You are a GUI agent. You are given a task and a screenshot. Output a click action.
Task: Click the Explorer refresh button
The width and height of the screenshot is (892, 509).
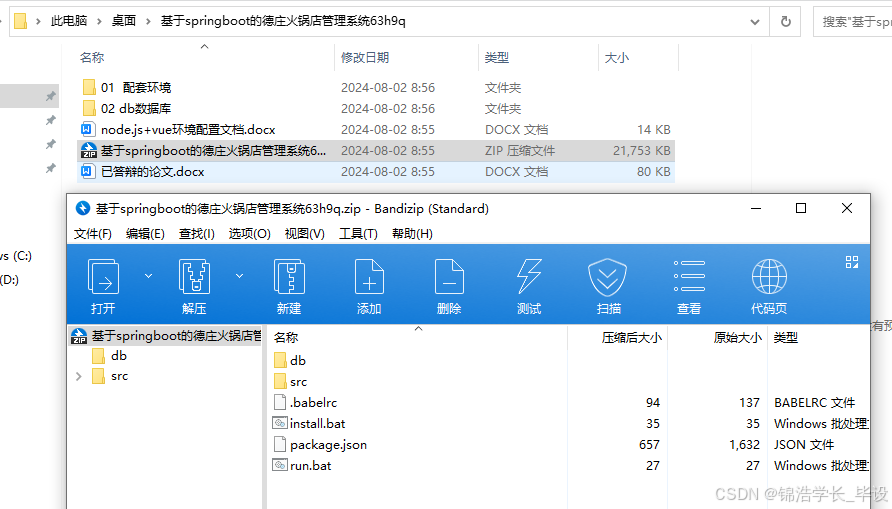tap(786, 22)
